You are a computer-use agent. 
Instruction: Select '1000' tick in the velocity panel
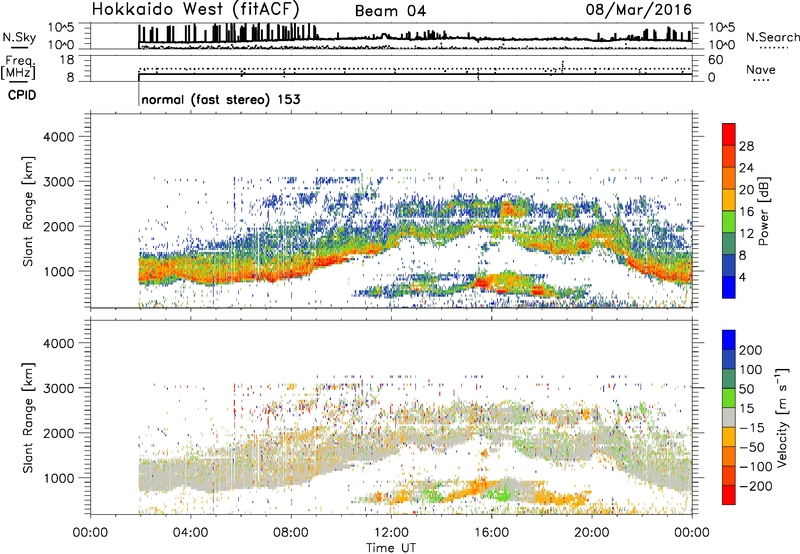tap(58, 478)
